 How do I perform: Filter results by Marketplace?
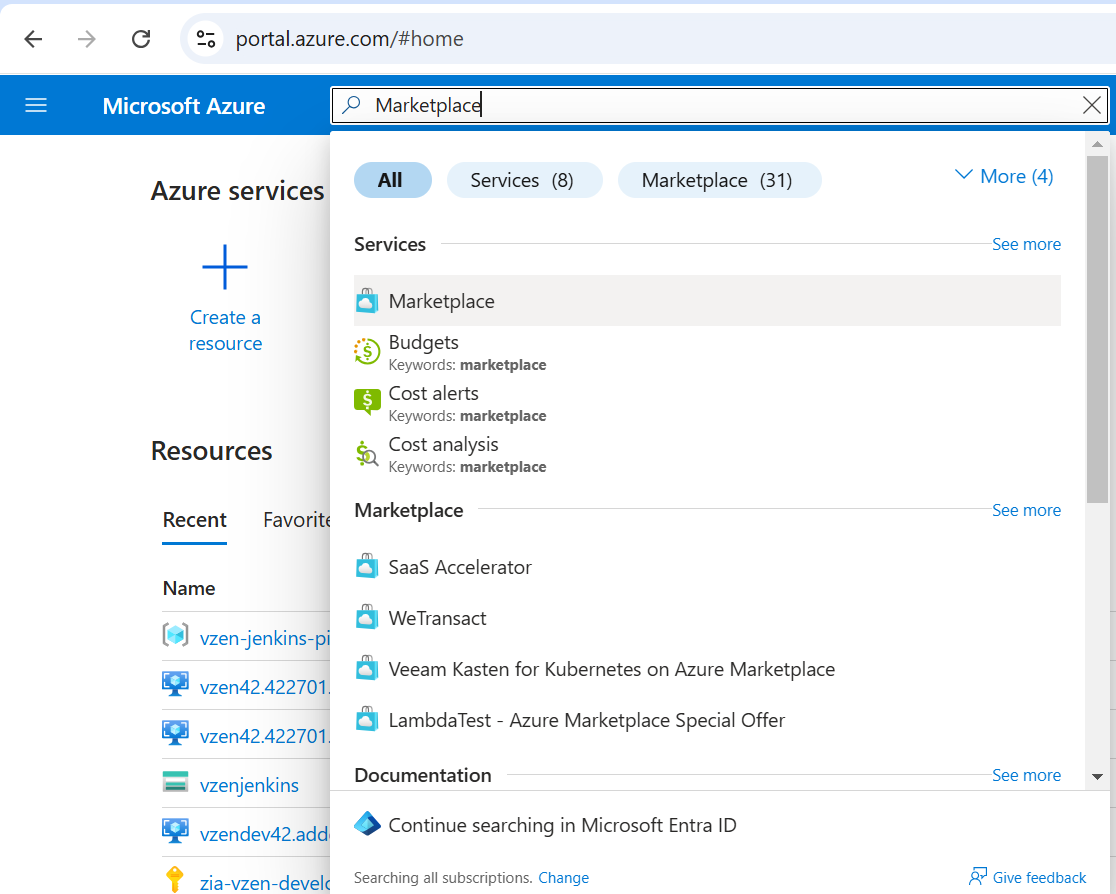(x=719, y=180)
